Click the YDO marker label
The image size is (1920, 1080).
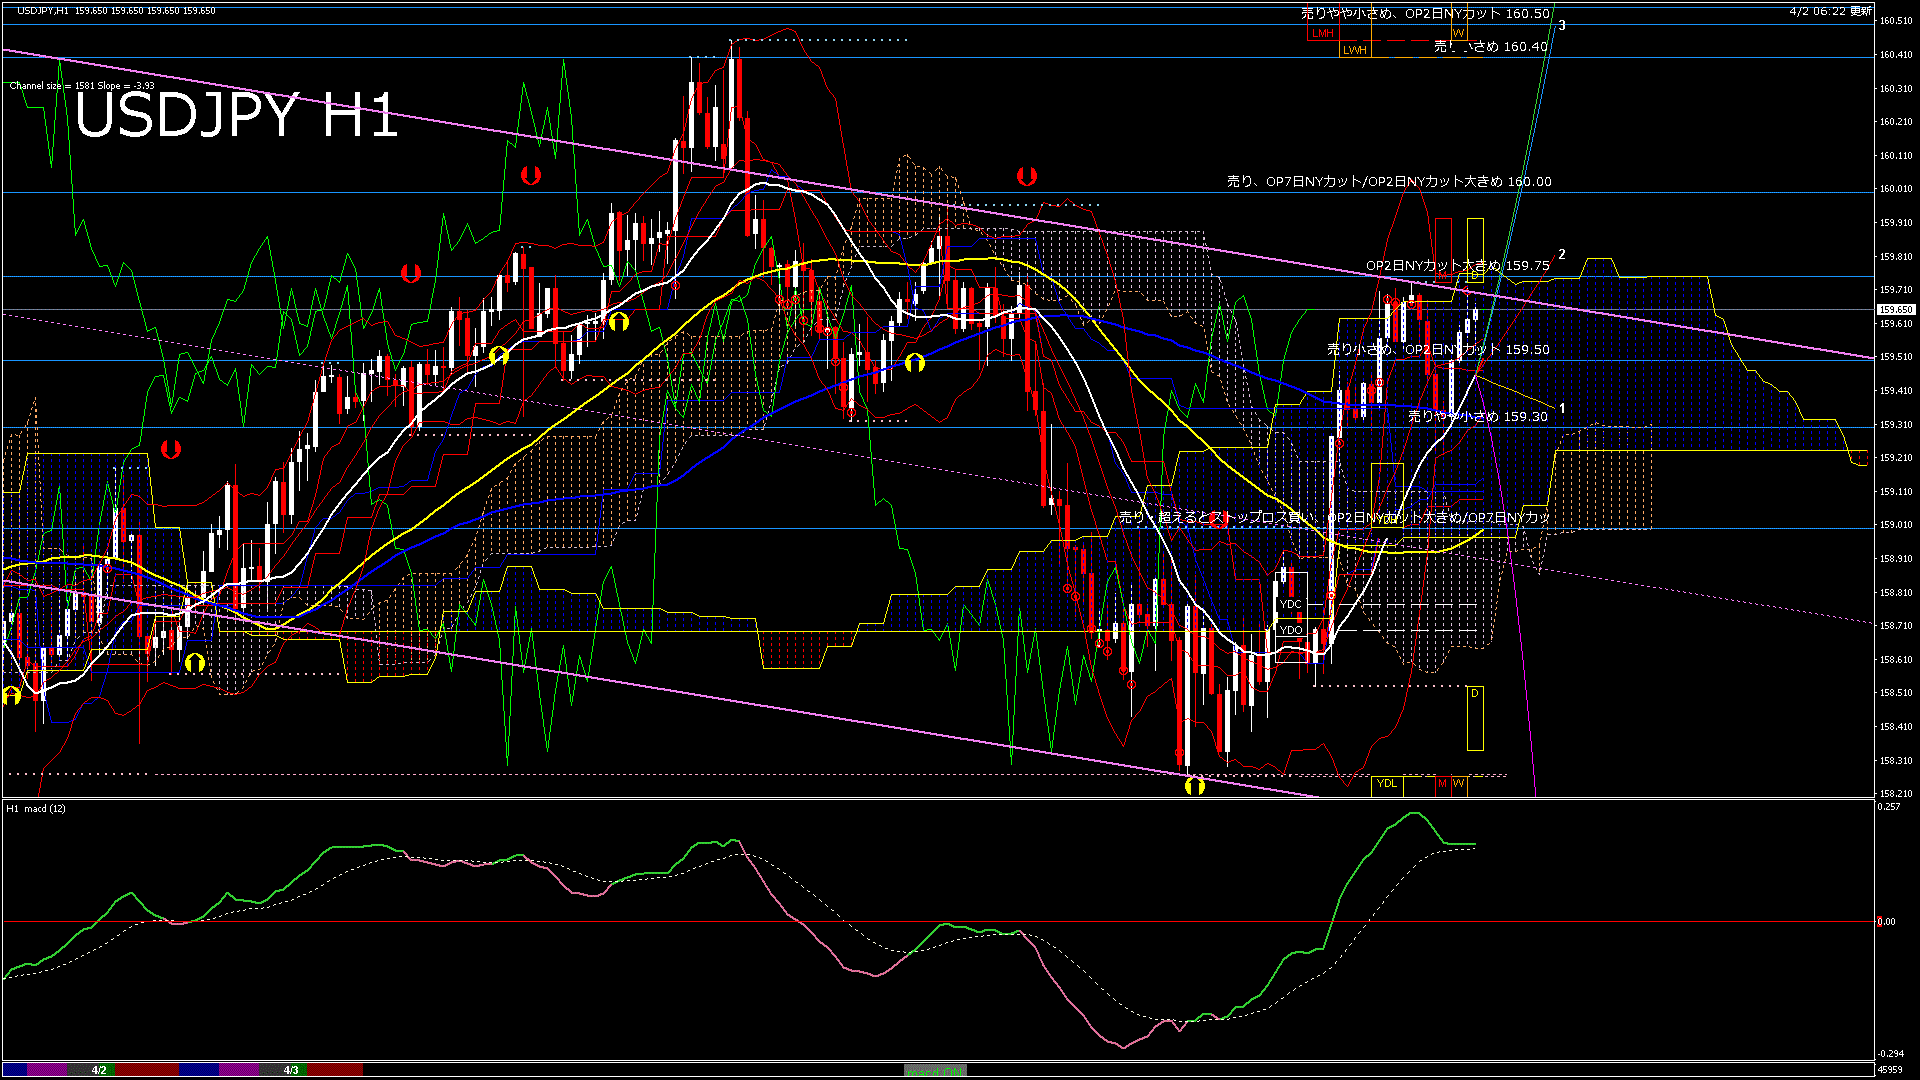pos(1290,630)
